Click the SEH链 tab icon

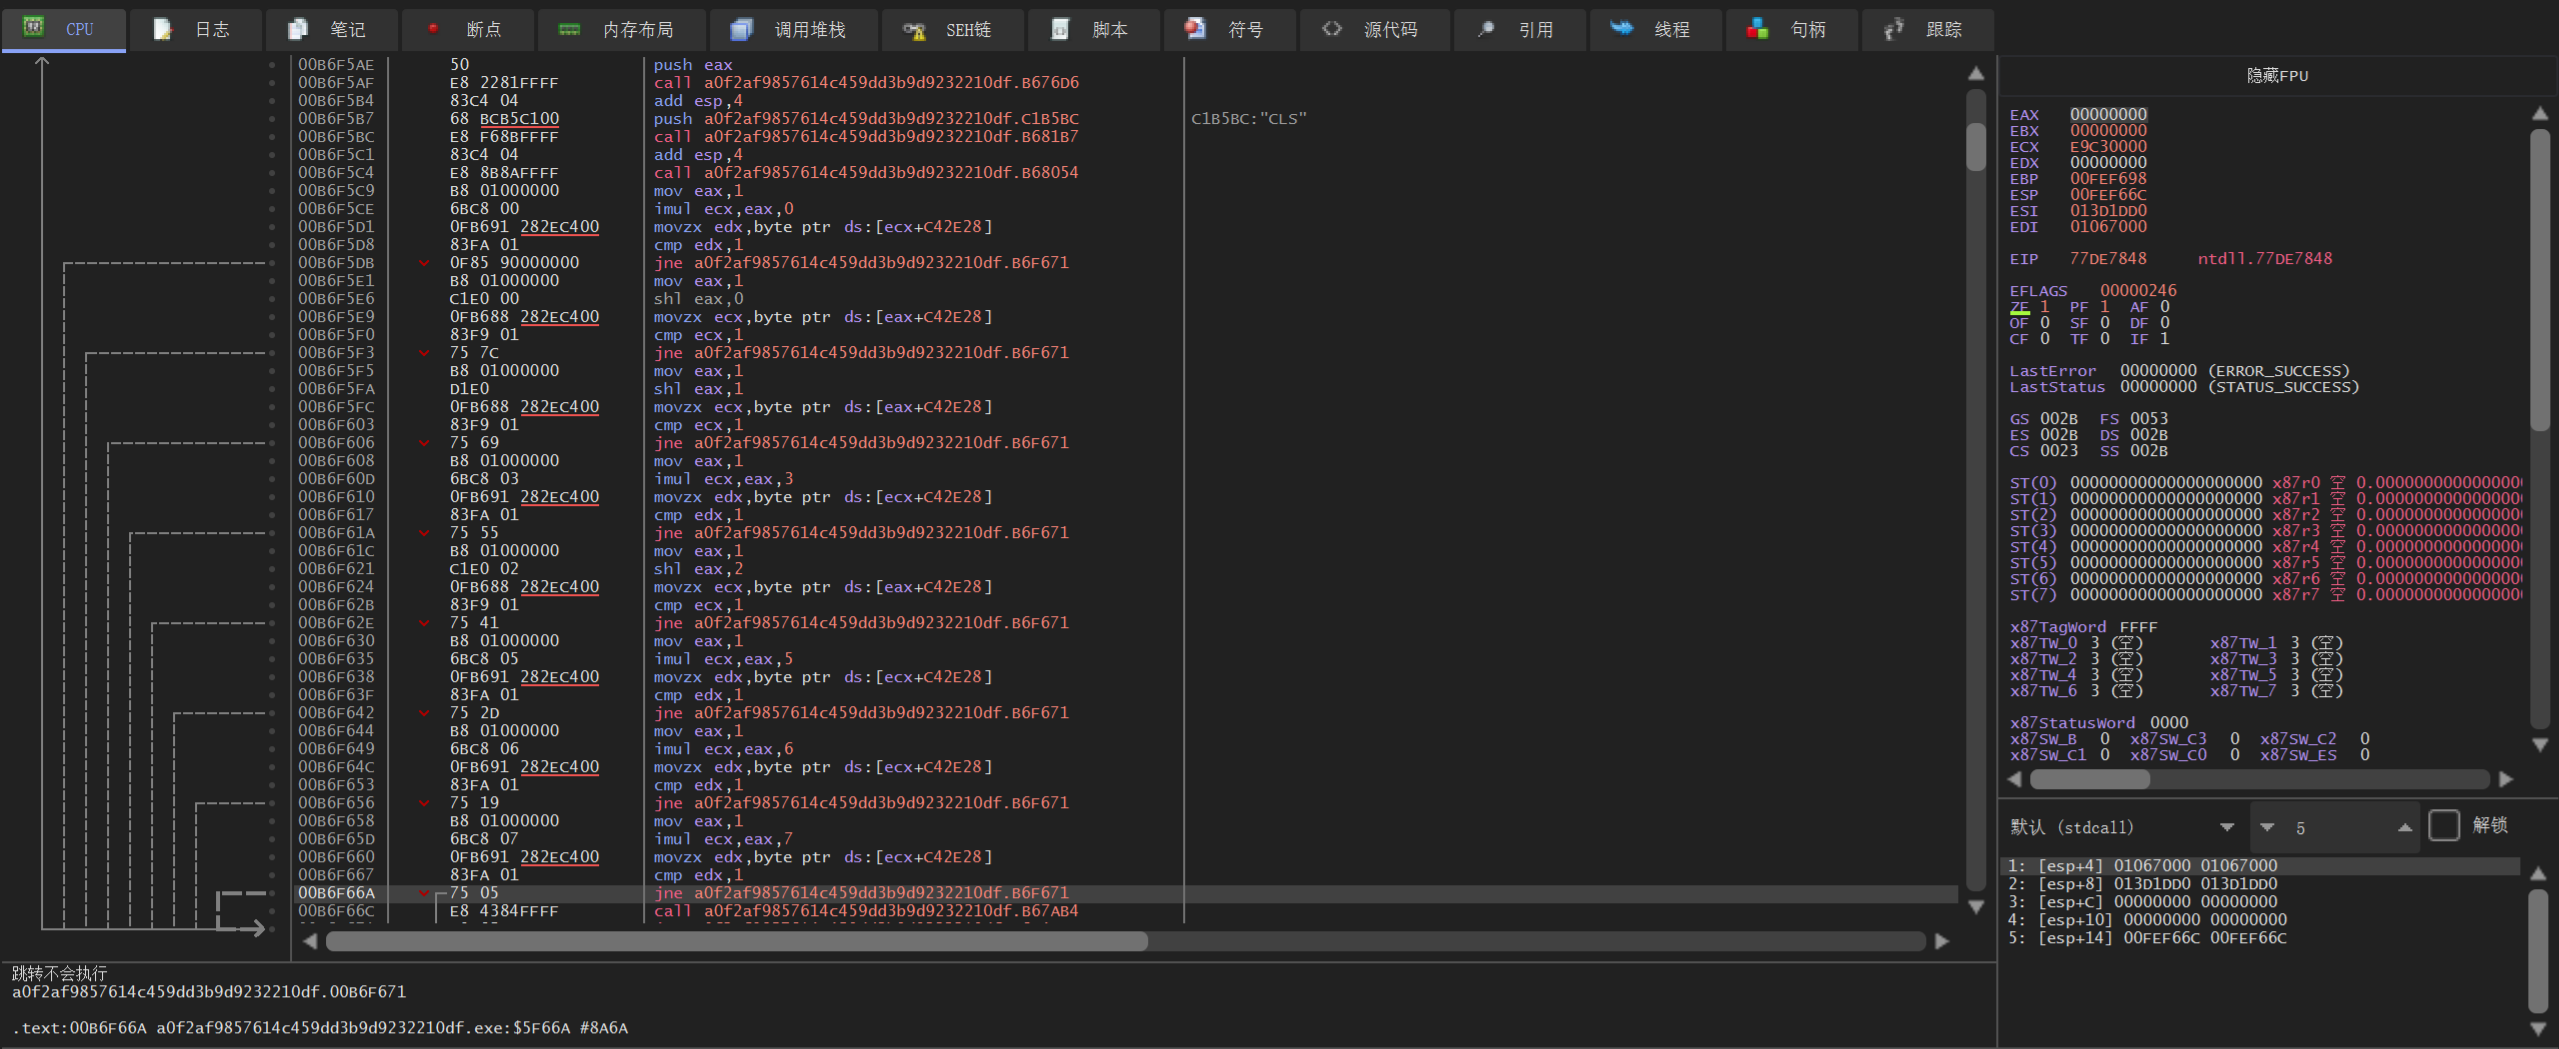click(914, 30)
